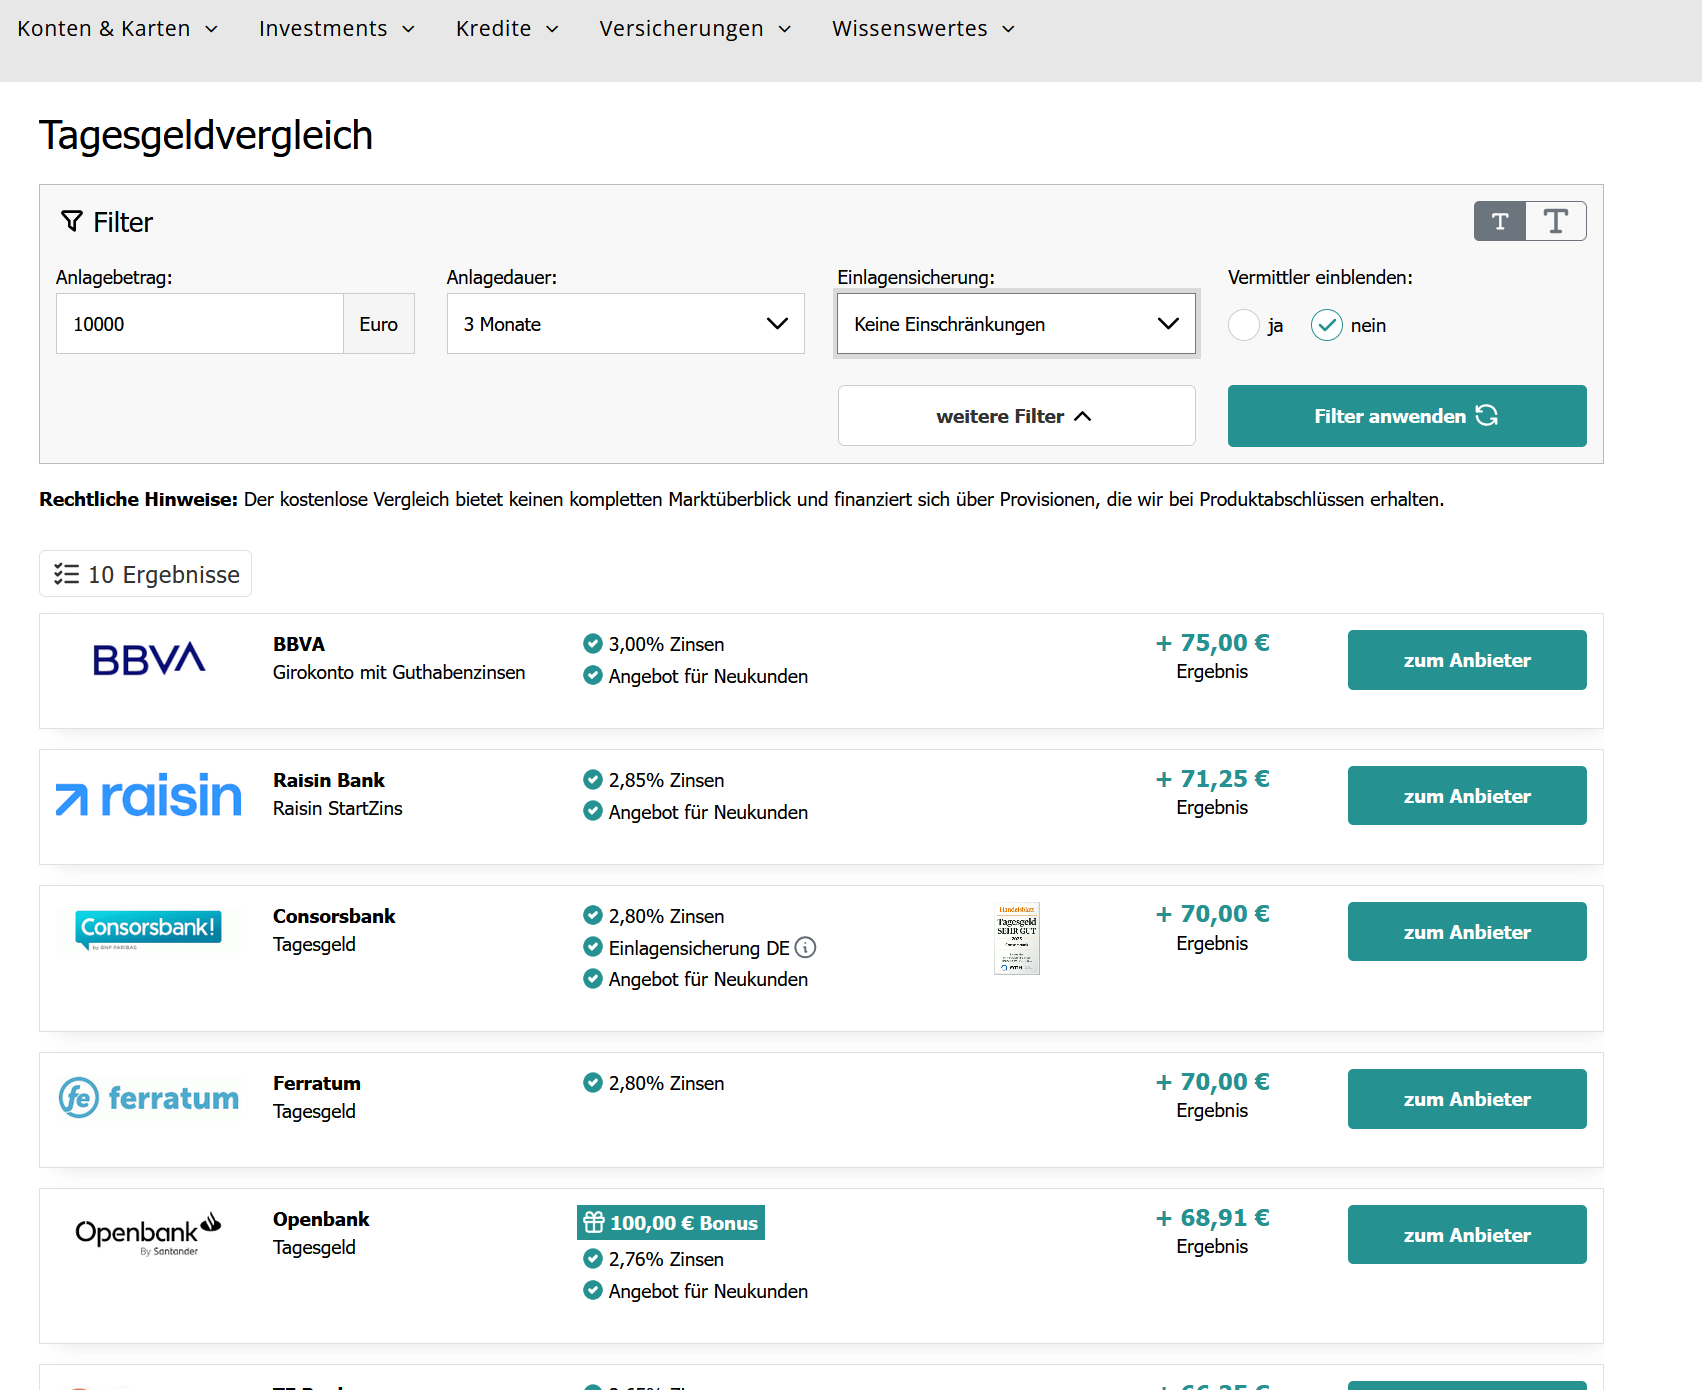1702x1390 pixels.
Task: Collapse the 'weitere Filter' section
Action: click(1016, 416)
